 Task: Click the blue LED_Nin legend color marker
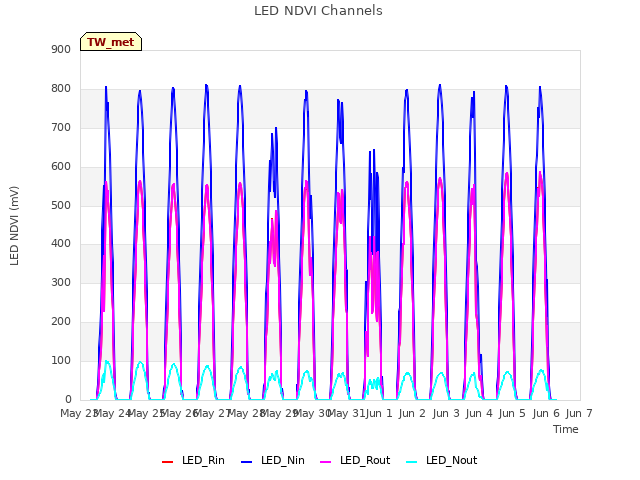click(x=247, y=462)
